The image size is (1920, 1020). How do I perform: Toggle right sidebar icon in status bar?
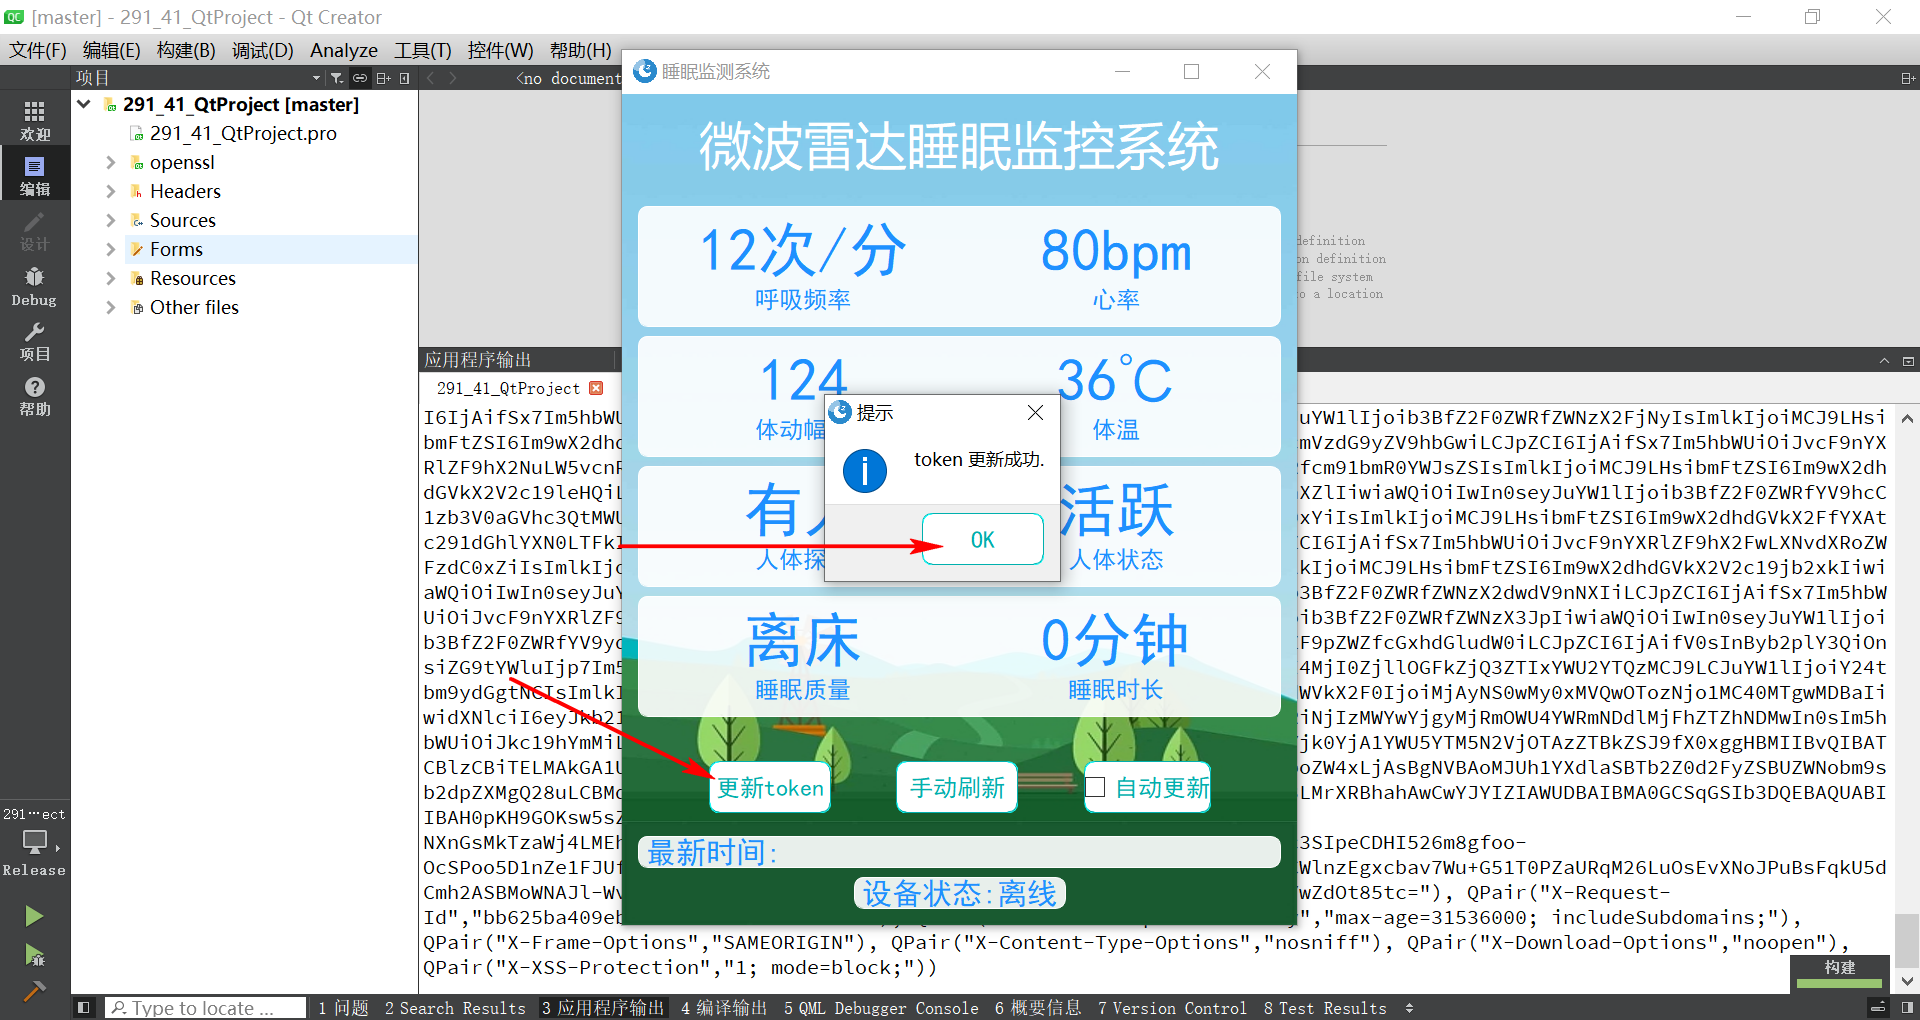[1907, 1008]
